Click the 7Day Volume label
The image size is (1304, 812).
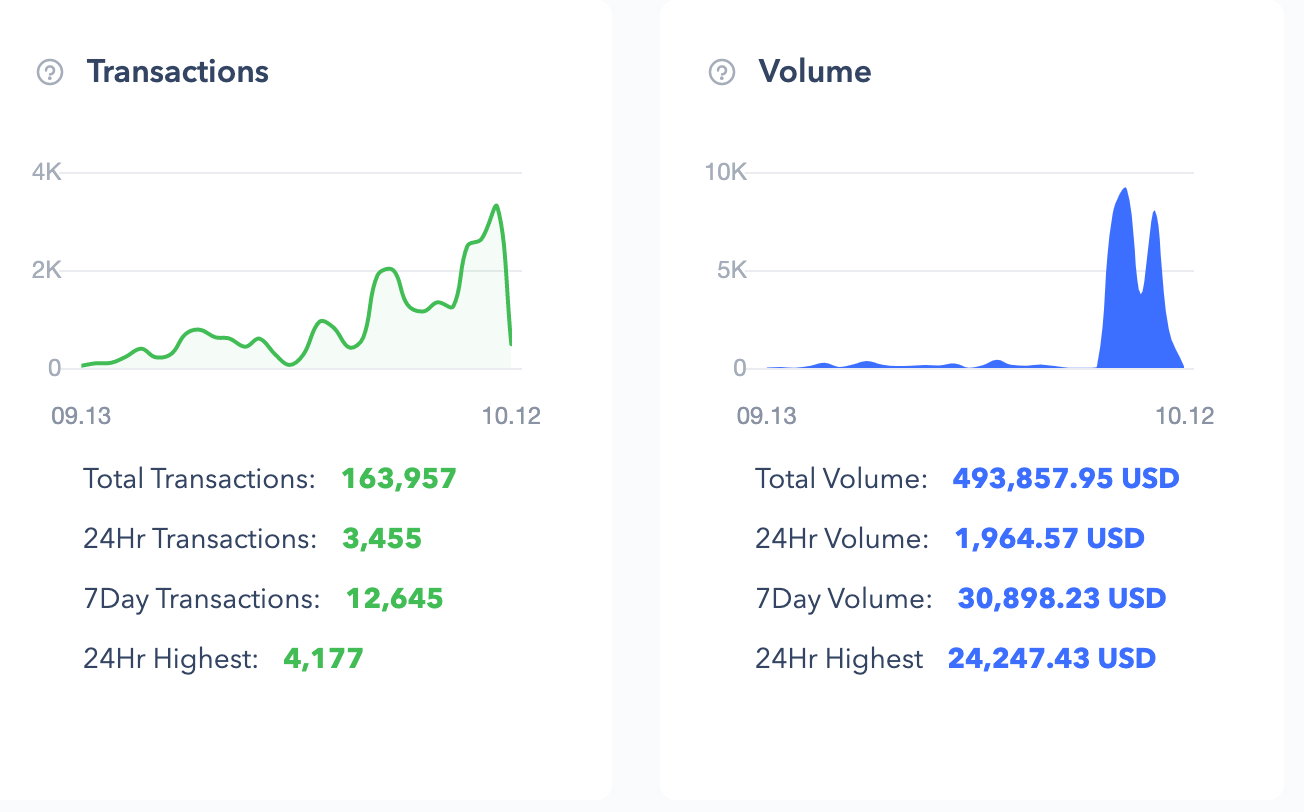click(844, 599)
